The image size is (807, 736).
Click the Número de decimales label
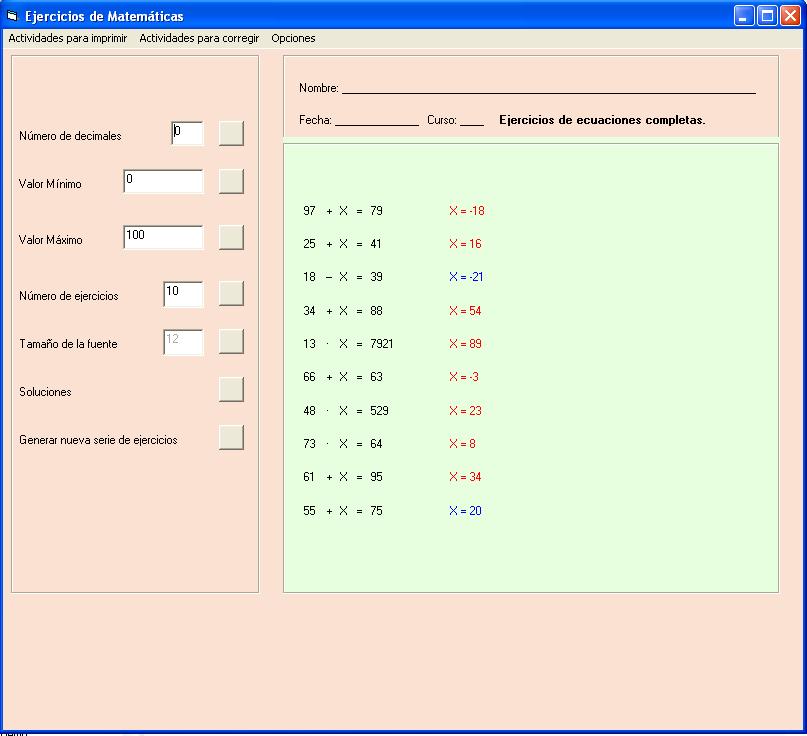tap(70, 136)
